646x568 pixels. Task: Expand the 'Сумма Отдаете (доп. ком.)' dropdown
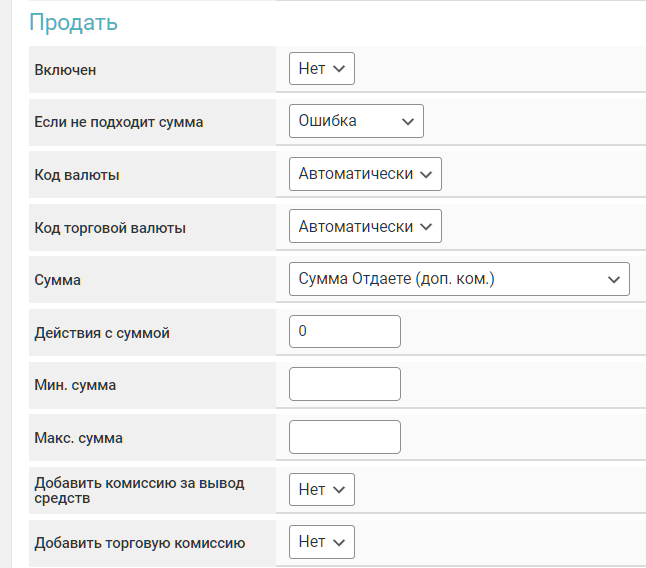[x=459, y=280]
